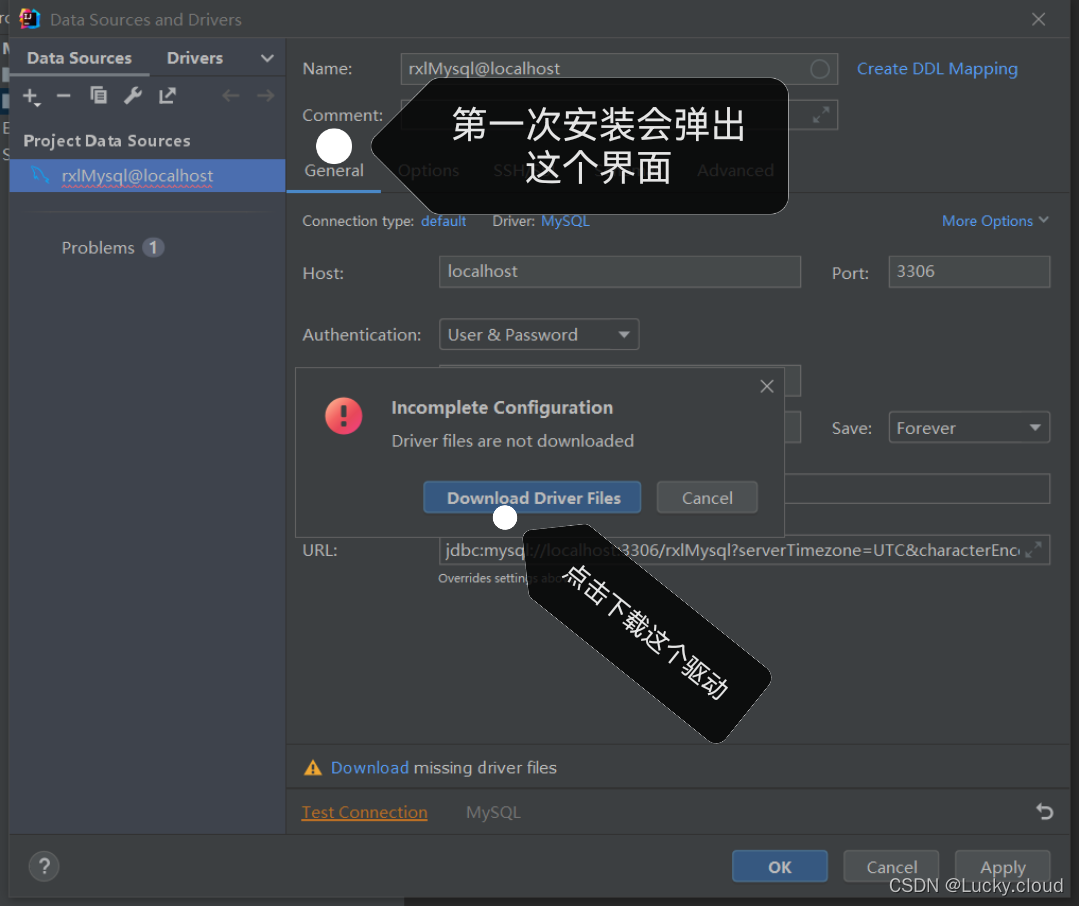Screen dimensions: 1079x906
Task: Open the Save password Forever dropdown
Action: point(969,428)
